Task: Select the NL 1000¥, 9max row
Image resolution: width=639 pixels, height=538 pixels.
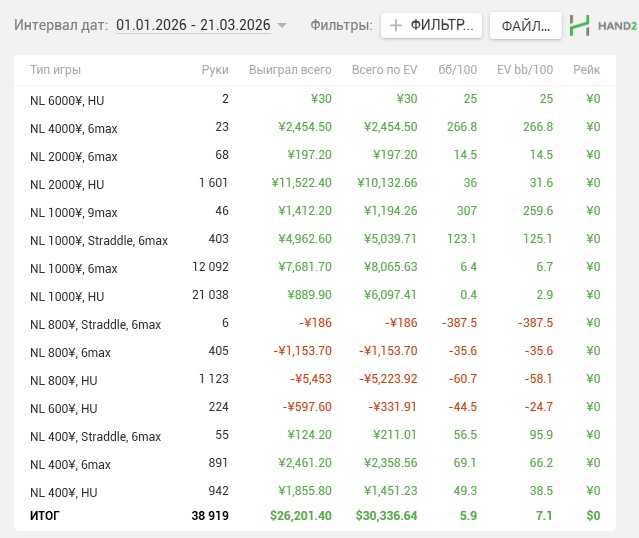Action: pyautogui.click(x=74, y=212)
